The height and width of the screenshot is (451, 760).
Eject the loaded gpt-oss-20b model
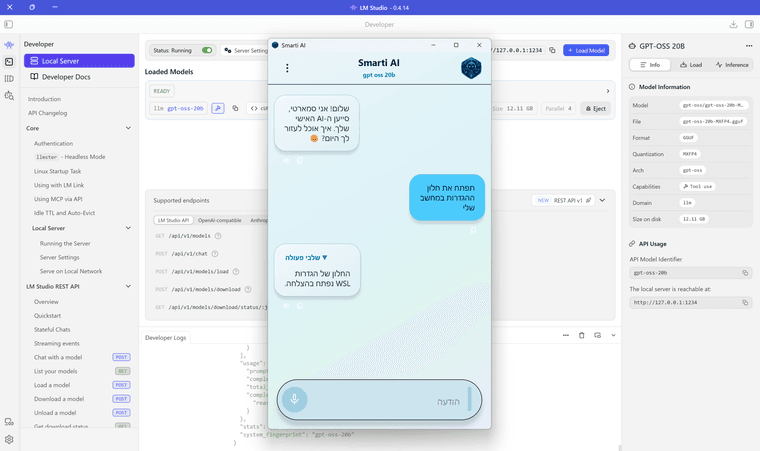click(596, 108)
